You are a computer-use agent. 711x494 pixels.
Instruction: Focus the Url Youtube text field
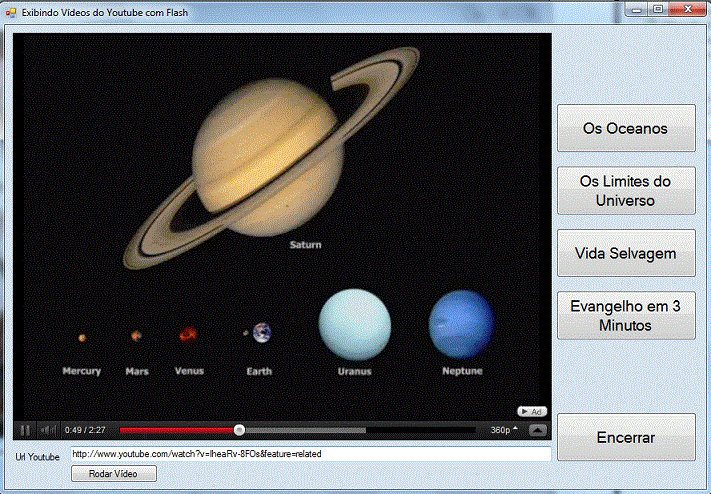coord(311,454)
